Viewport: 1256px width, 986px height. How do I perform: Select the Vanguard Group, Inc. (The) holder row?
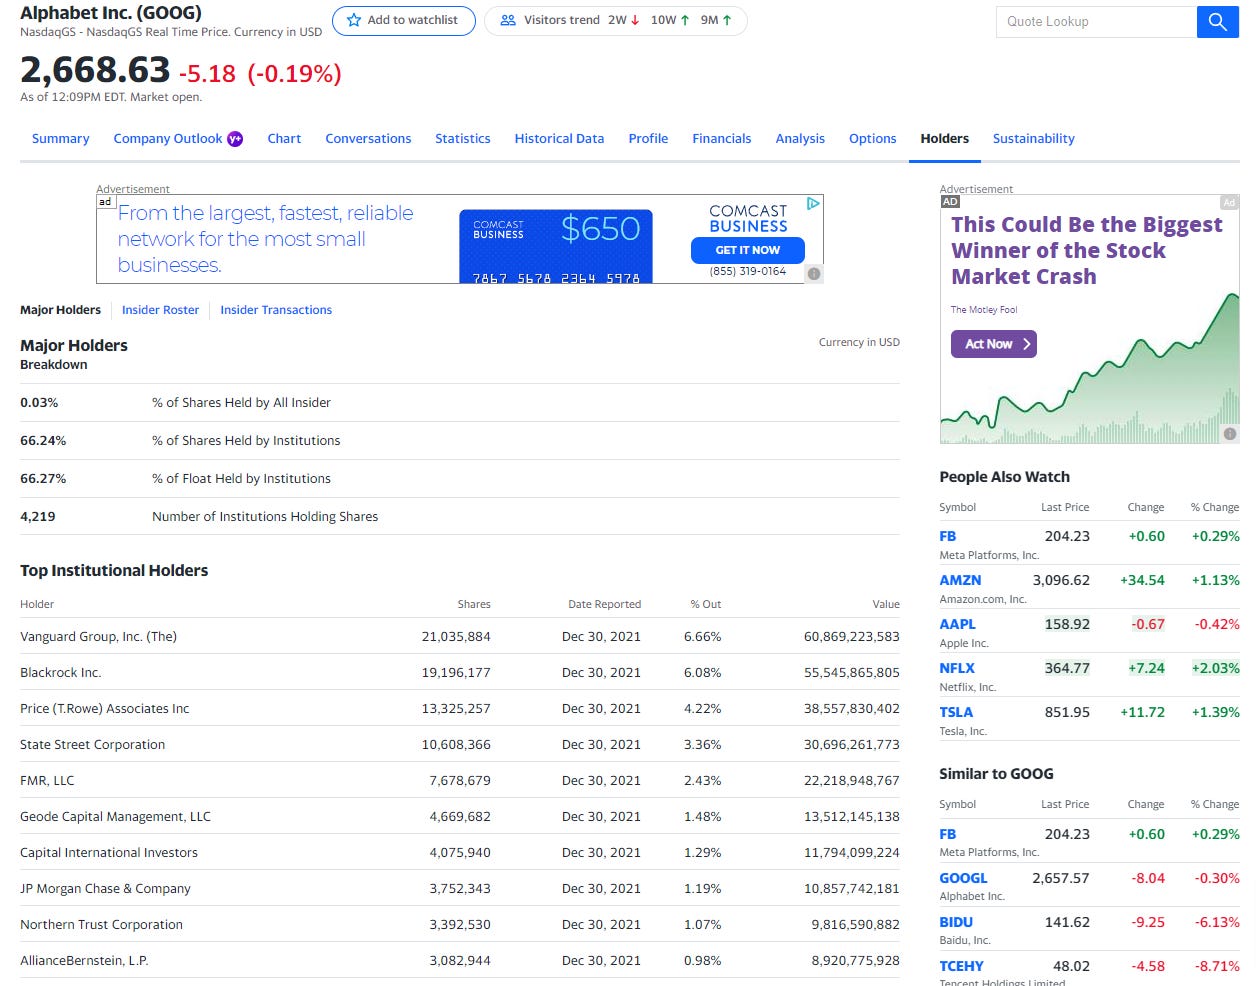(460, 636)
